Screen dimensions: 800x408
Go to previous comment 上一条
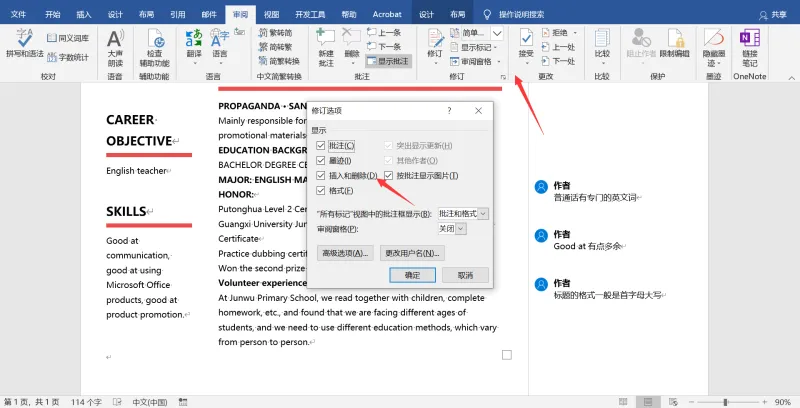pos(384,33)
